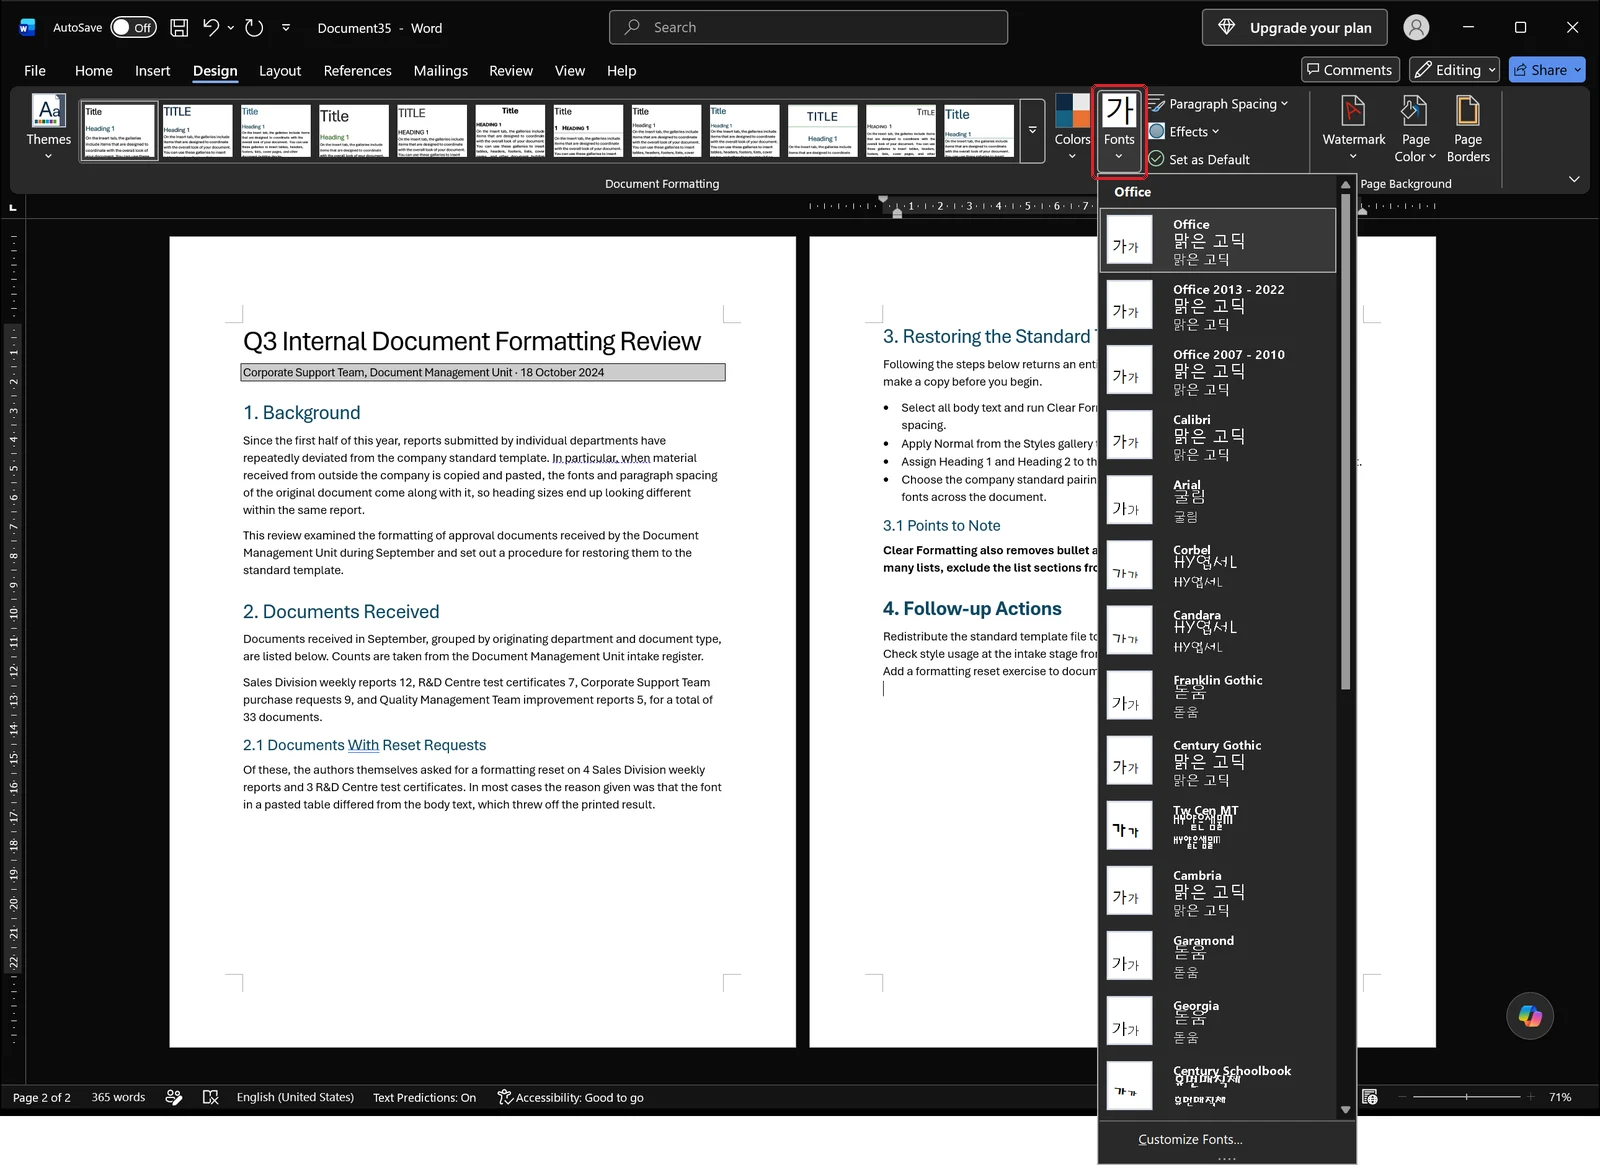Image resolution: width=1600 pixels, height=1165 pixels.
Task: Click the Search box
Action: pos(808,28)
